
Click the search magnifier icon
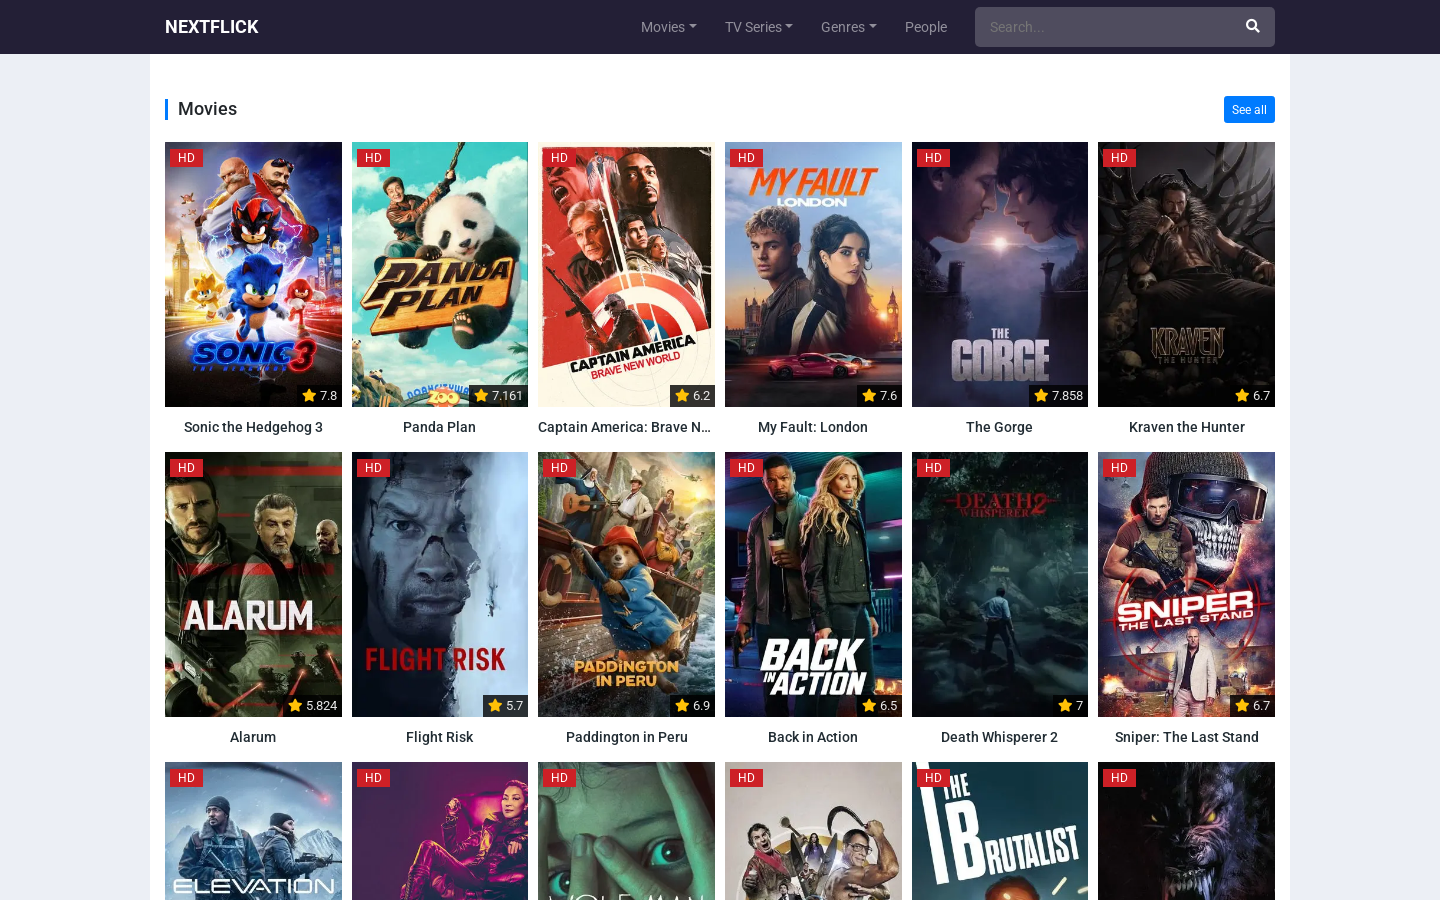coord(1252,27)
